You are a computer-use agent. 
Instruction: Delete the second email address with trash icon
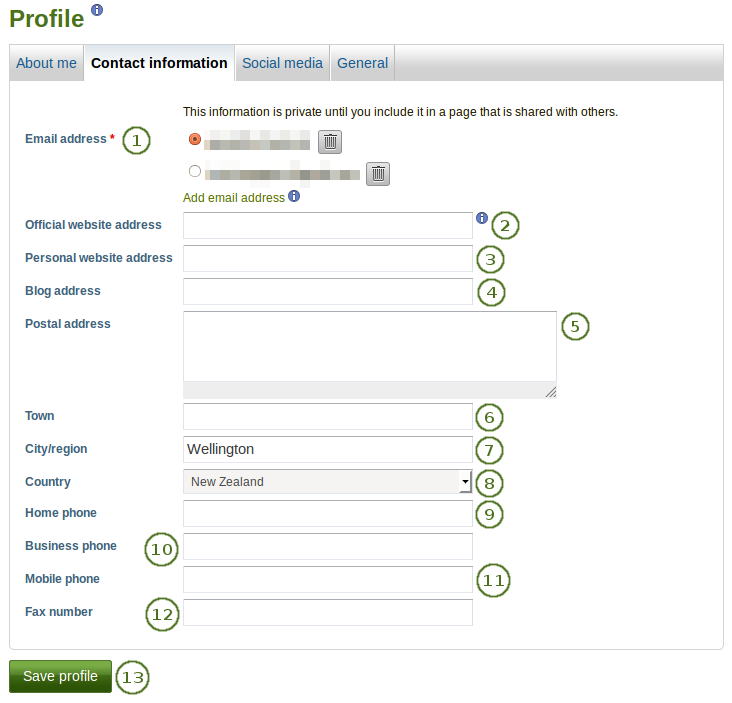coord(377,174)
